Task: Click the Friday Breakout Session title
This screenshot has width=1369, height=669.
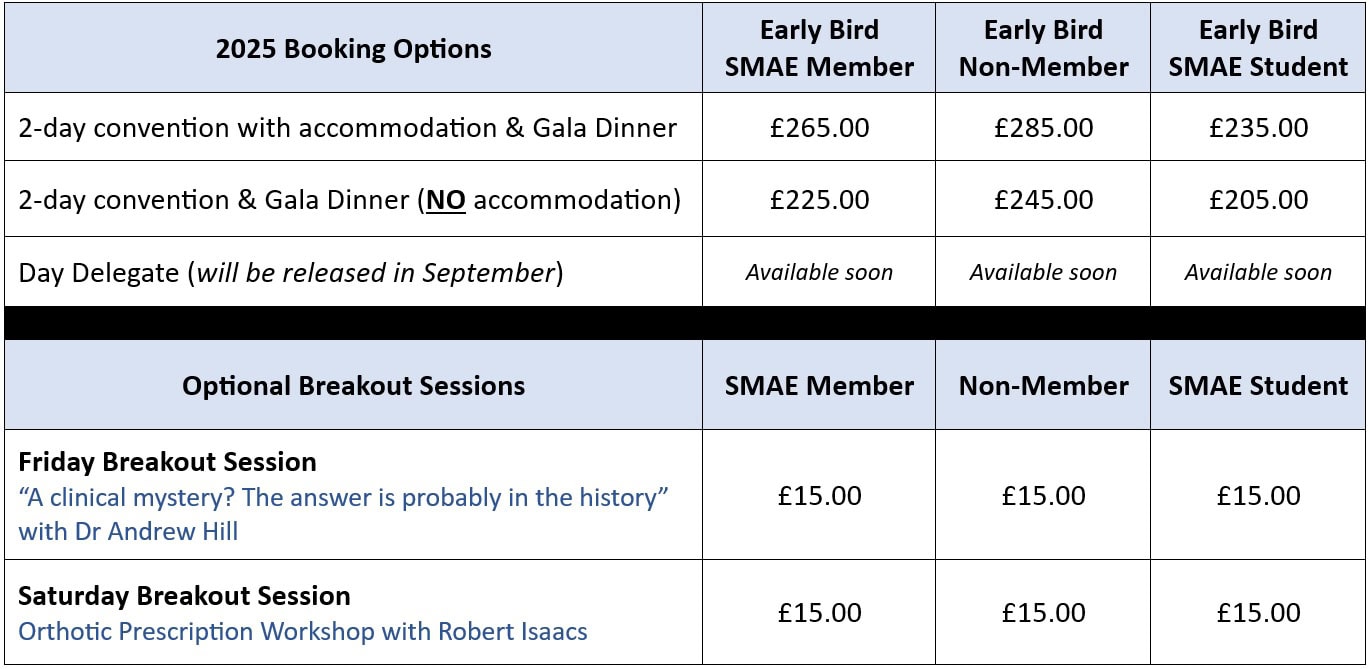Action: point(167,462)
